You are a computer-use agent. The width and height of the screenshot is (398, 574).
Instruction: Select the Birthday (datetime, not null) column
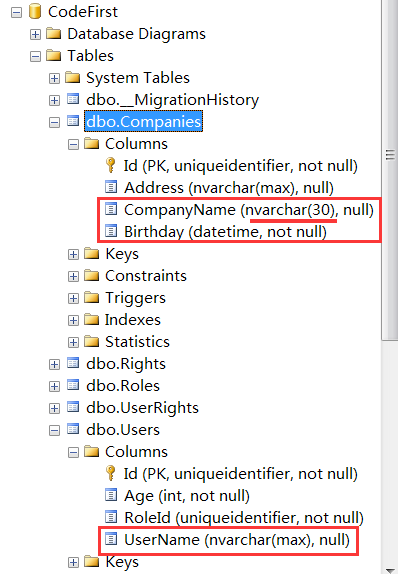pyautogui.click(x=225, y=232)
